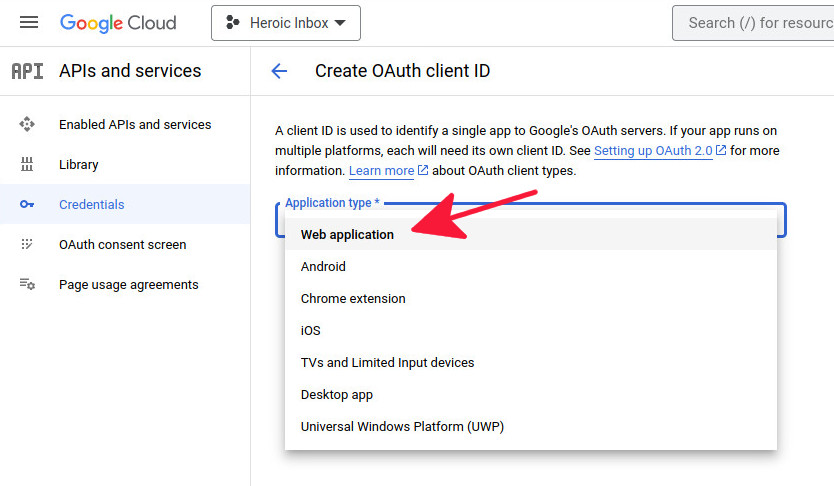The image size is (834, 486).
Task: Open the hamburger navigation menu
Action: tap(29, 22)
